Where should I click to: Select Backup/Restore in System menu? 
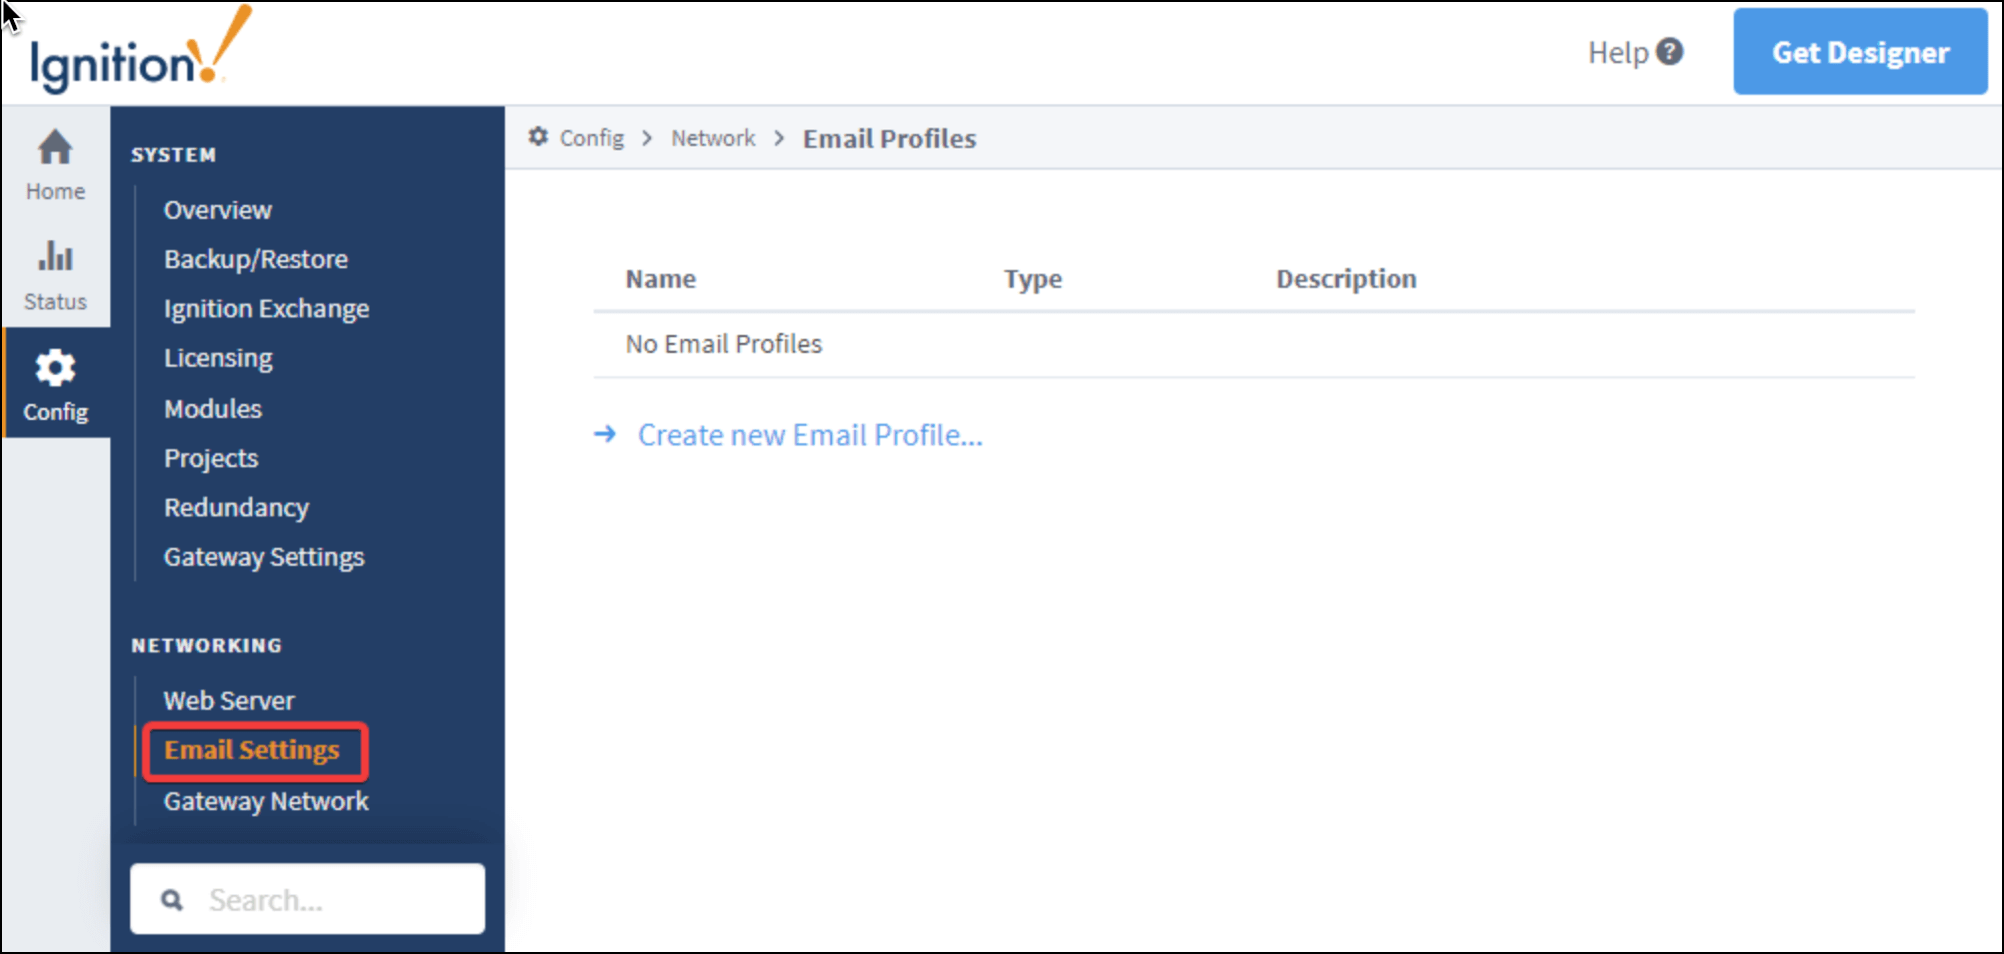click(x=255, y=259)
